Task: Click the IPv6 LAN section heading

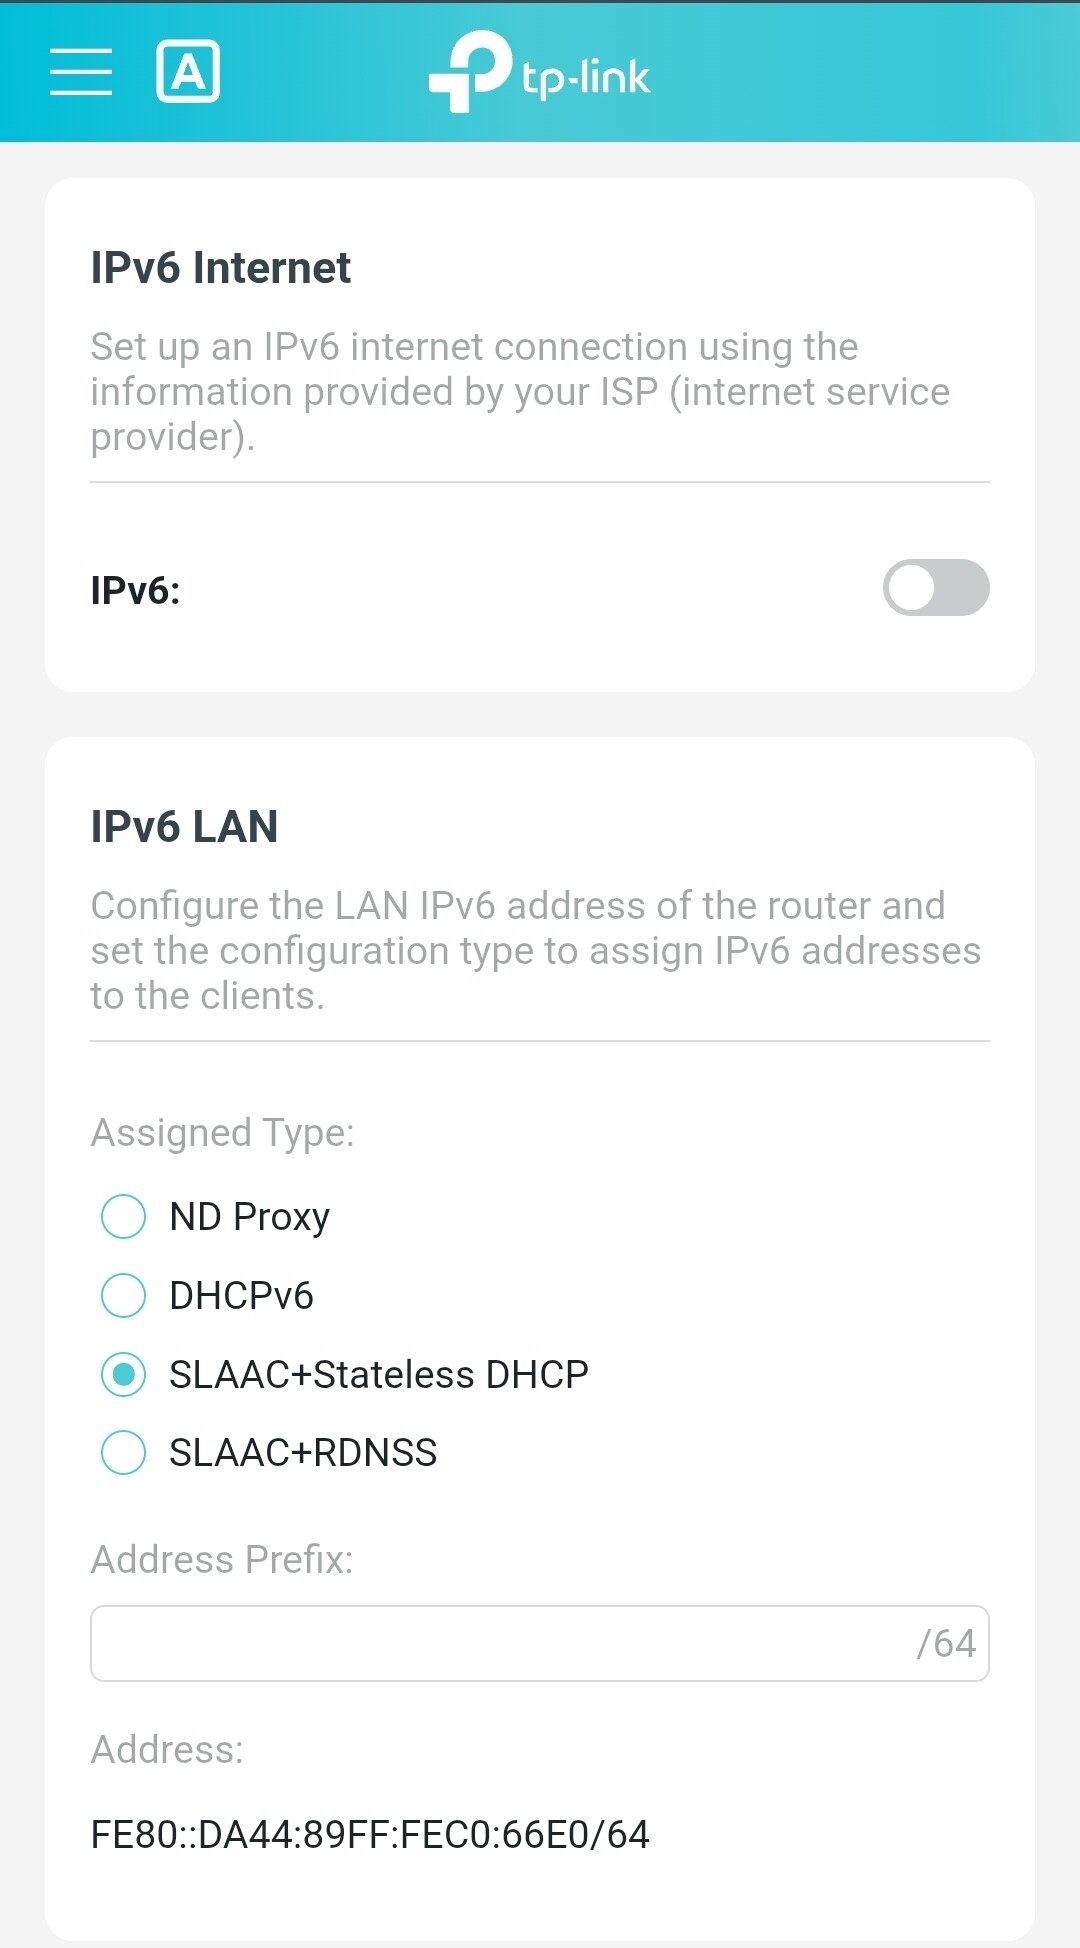Action: tap(185, 827)
